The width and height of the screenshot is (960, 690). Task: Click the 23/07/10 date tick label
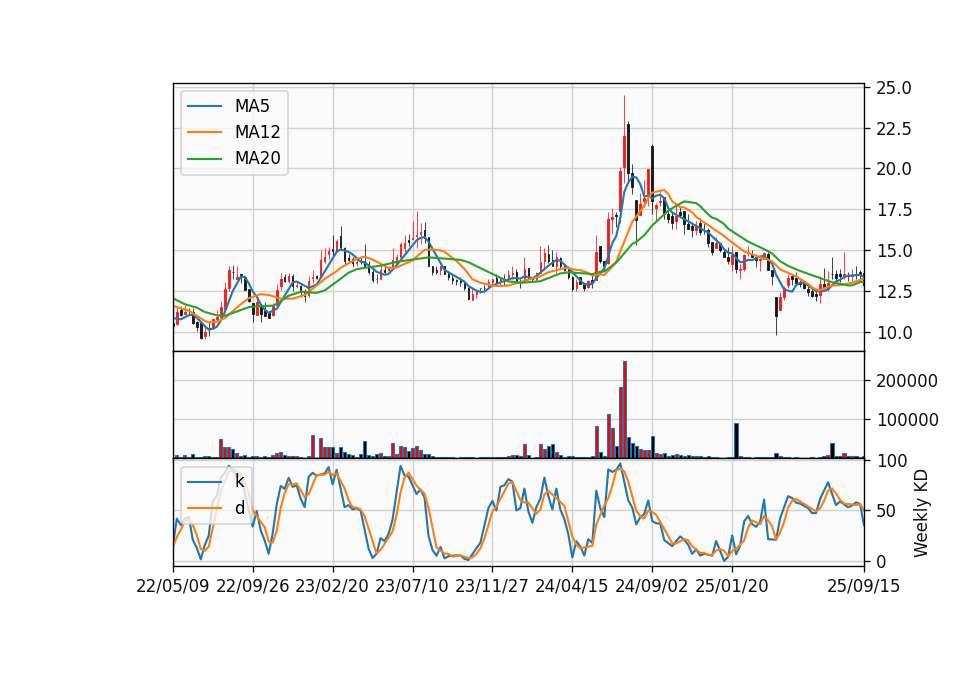click(412, 586)
